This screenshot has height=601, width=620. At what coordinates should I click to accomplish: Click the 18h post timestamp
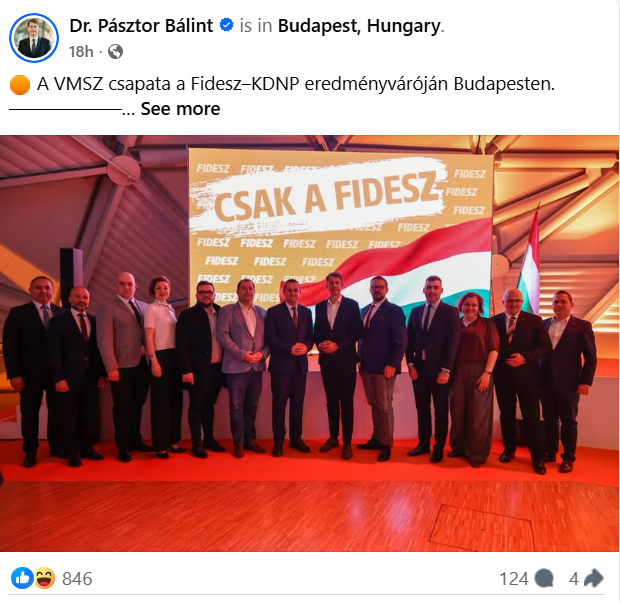tap(81, 52)
